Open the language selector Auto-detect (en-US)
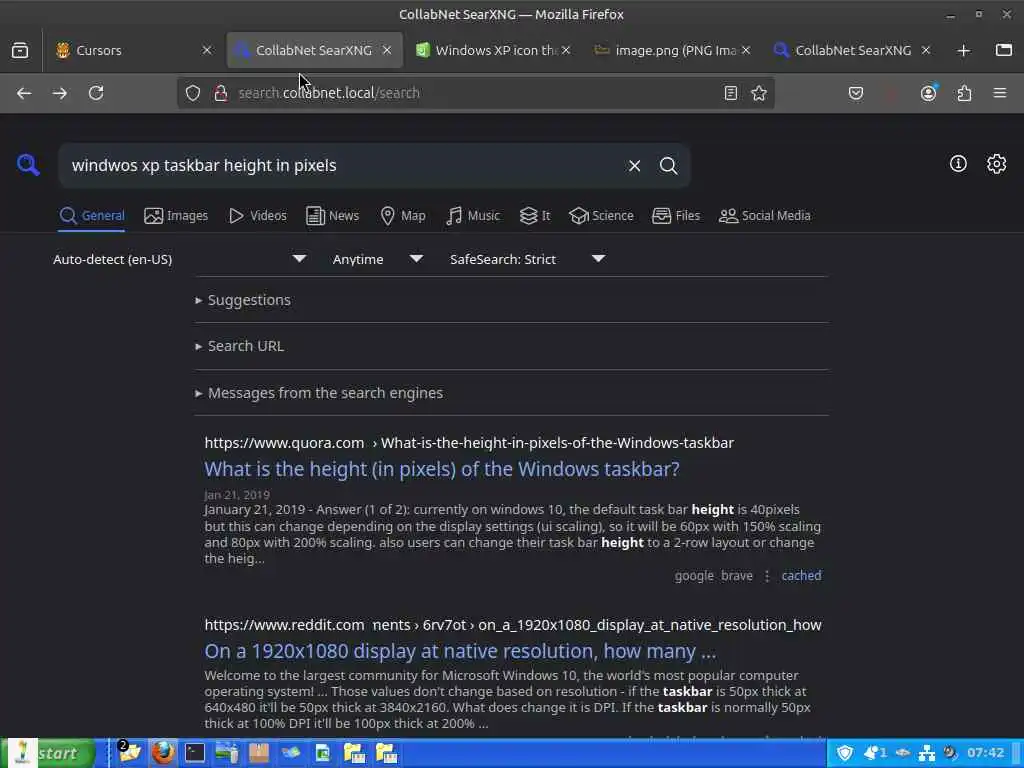This screenshot has width=1024, height=768. tap(180, 259)
